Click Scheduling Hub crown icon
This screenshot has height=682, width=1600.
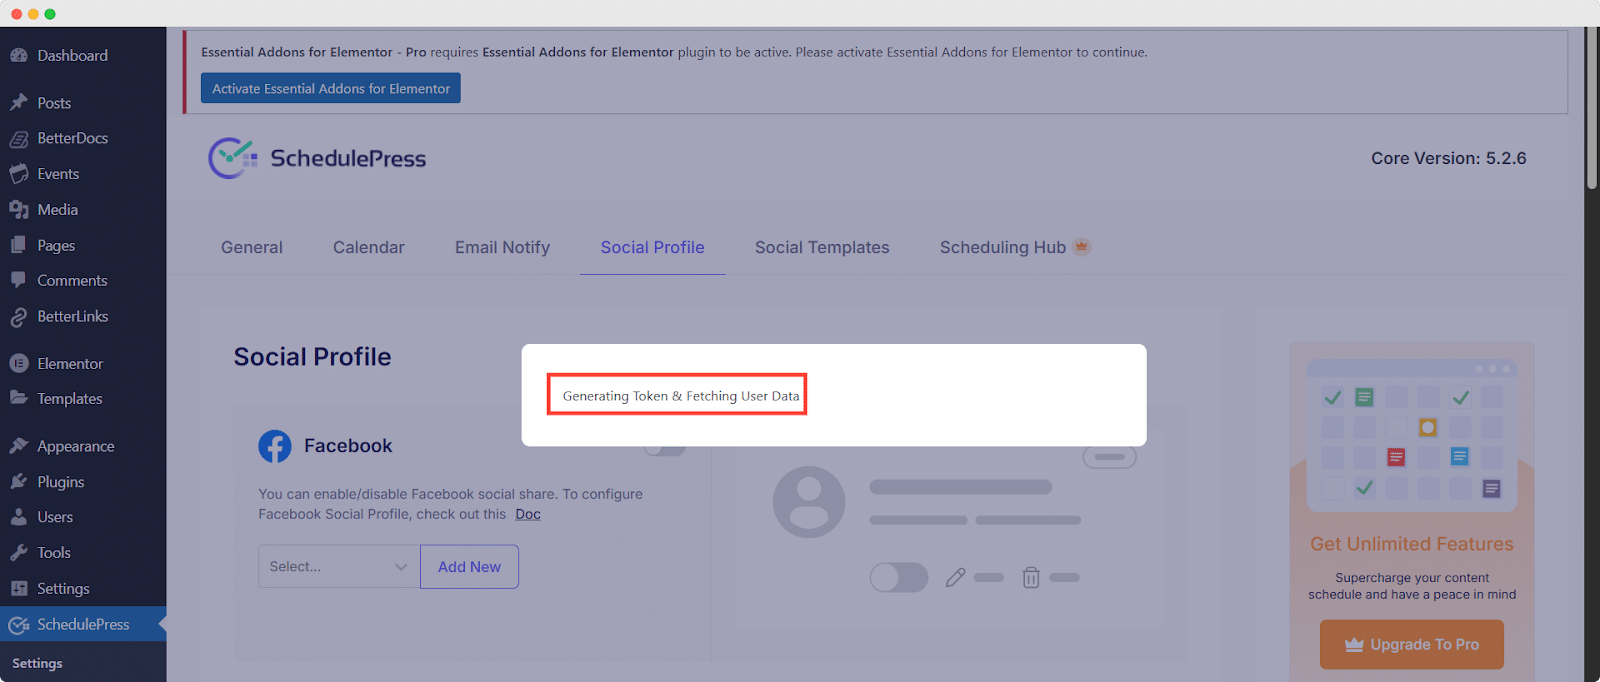(1081, 246)
